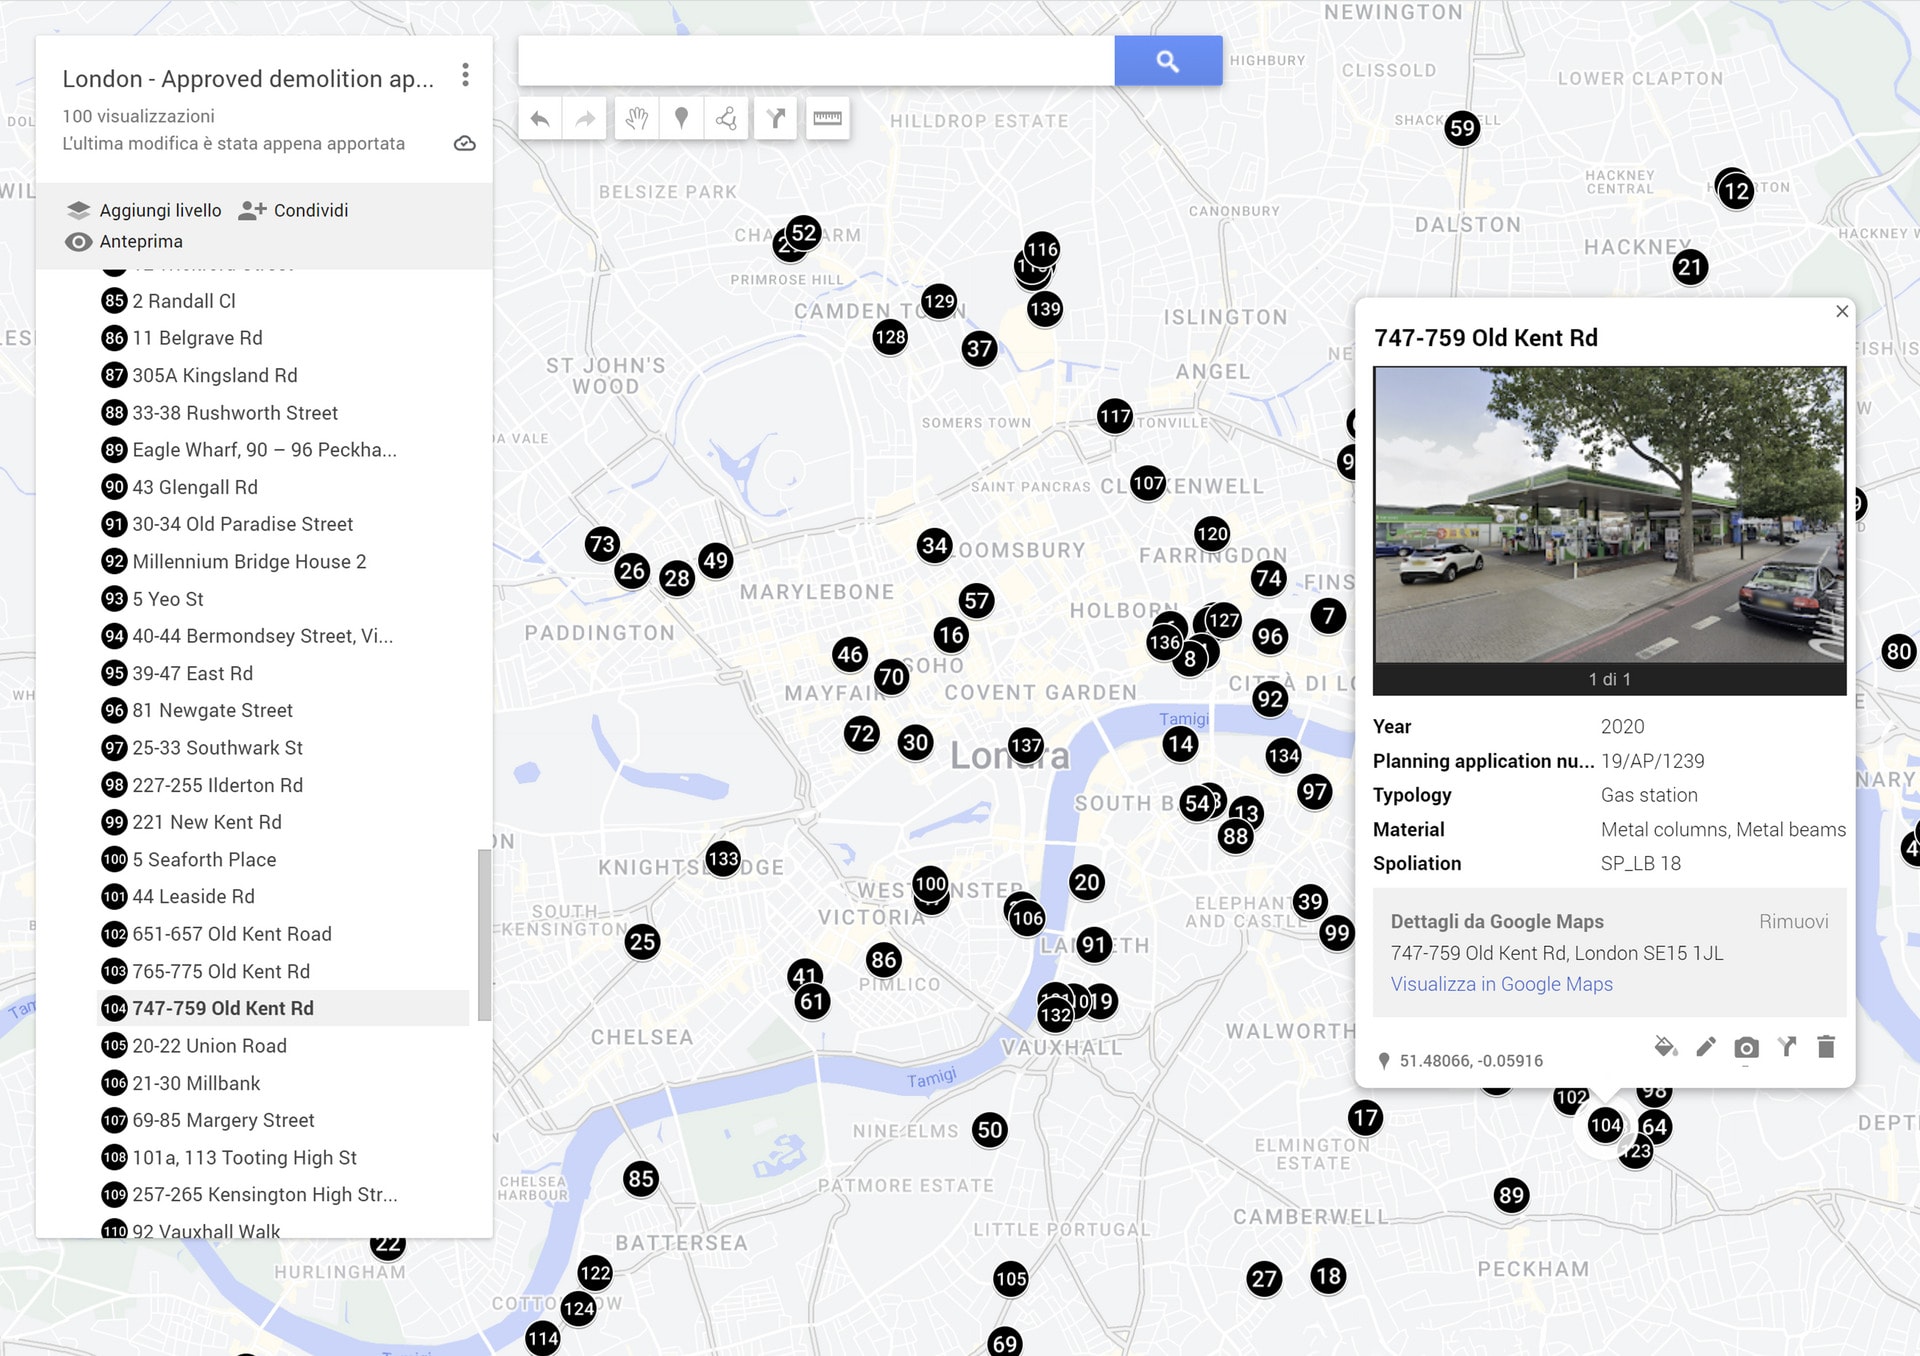
Task: Select list item 11 Belgrave Rd
Action: click(x=283, y=338)
